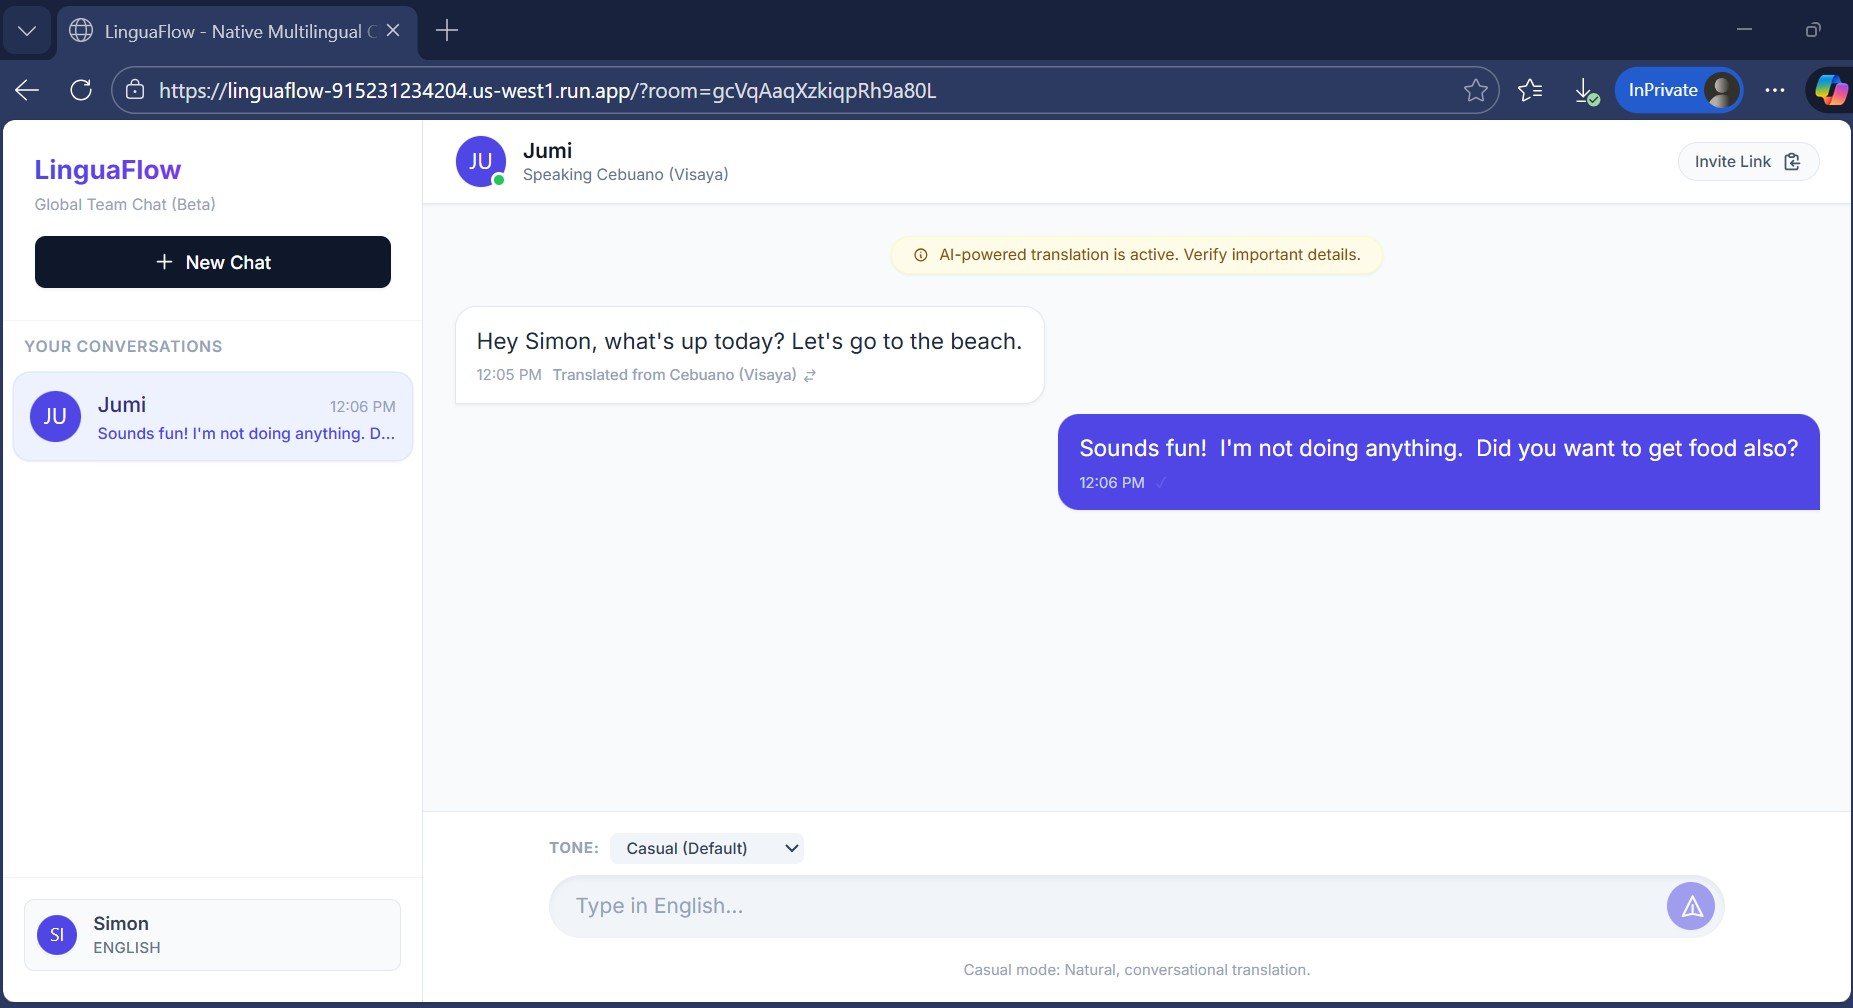
Task: Open the Copilot sidebar icon
Action: pyautogui.click(x=1831, y=90)
